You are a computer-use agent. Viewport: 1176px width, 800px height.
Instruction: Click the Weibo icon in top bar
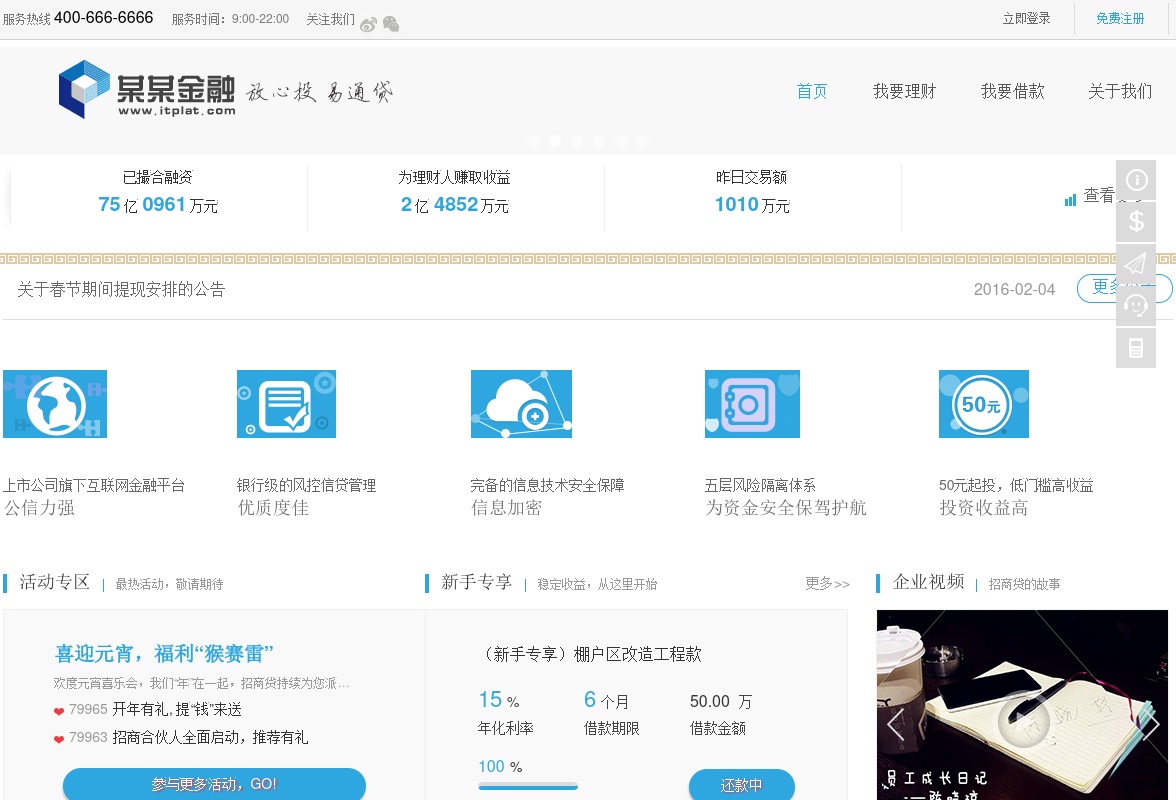pyautogui.click(x=368, y=24)
